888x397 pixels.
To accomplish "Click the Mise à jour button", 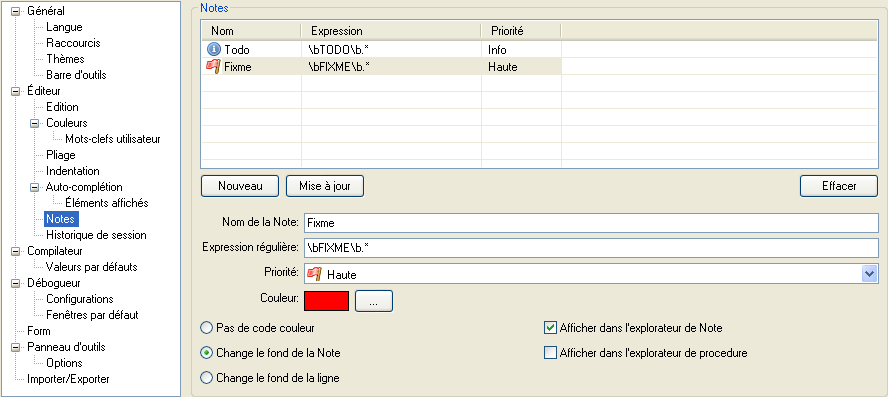I will pos(325,186).
